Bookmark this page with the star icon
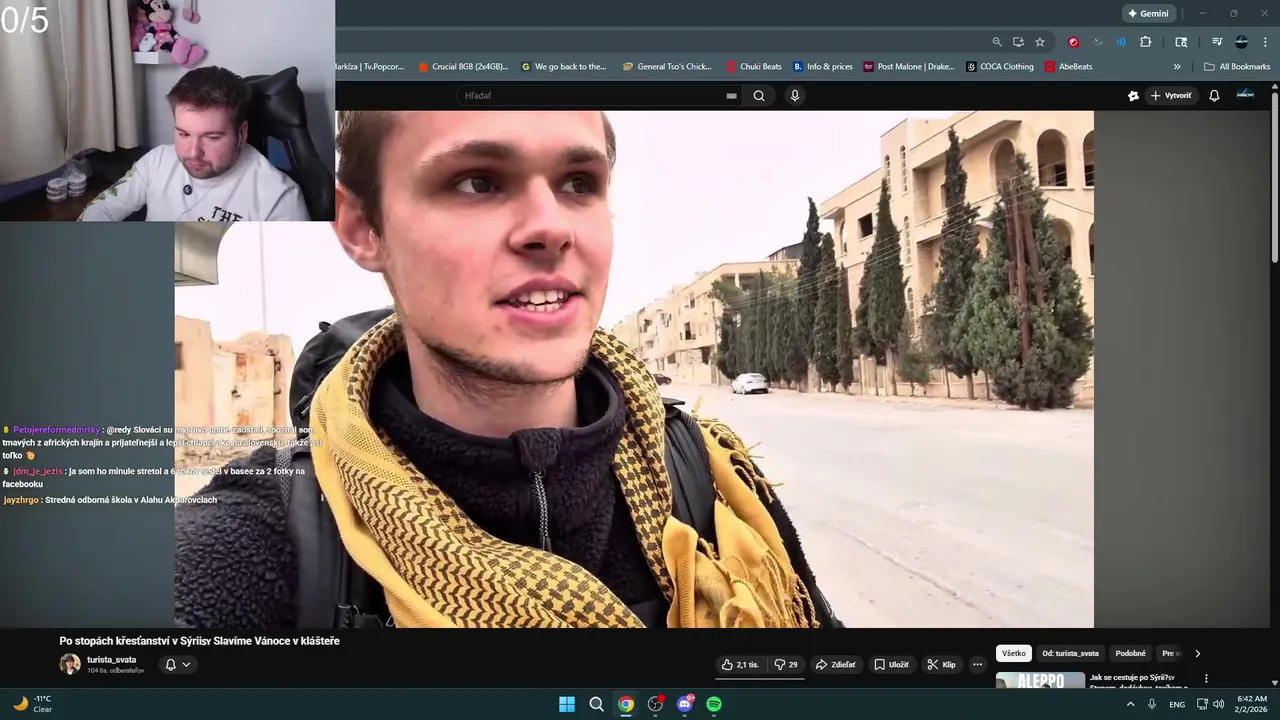Screen dimensions: 1280x720 coord(1040,42)
